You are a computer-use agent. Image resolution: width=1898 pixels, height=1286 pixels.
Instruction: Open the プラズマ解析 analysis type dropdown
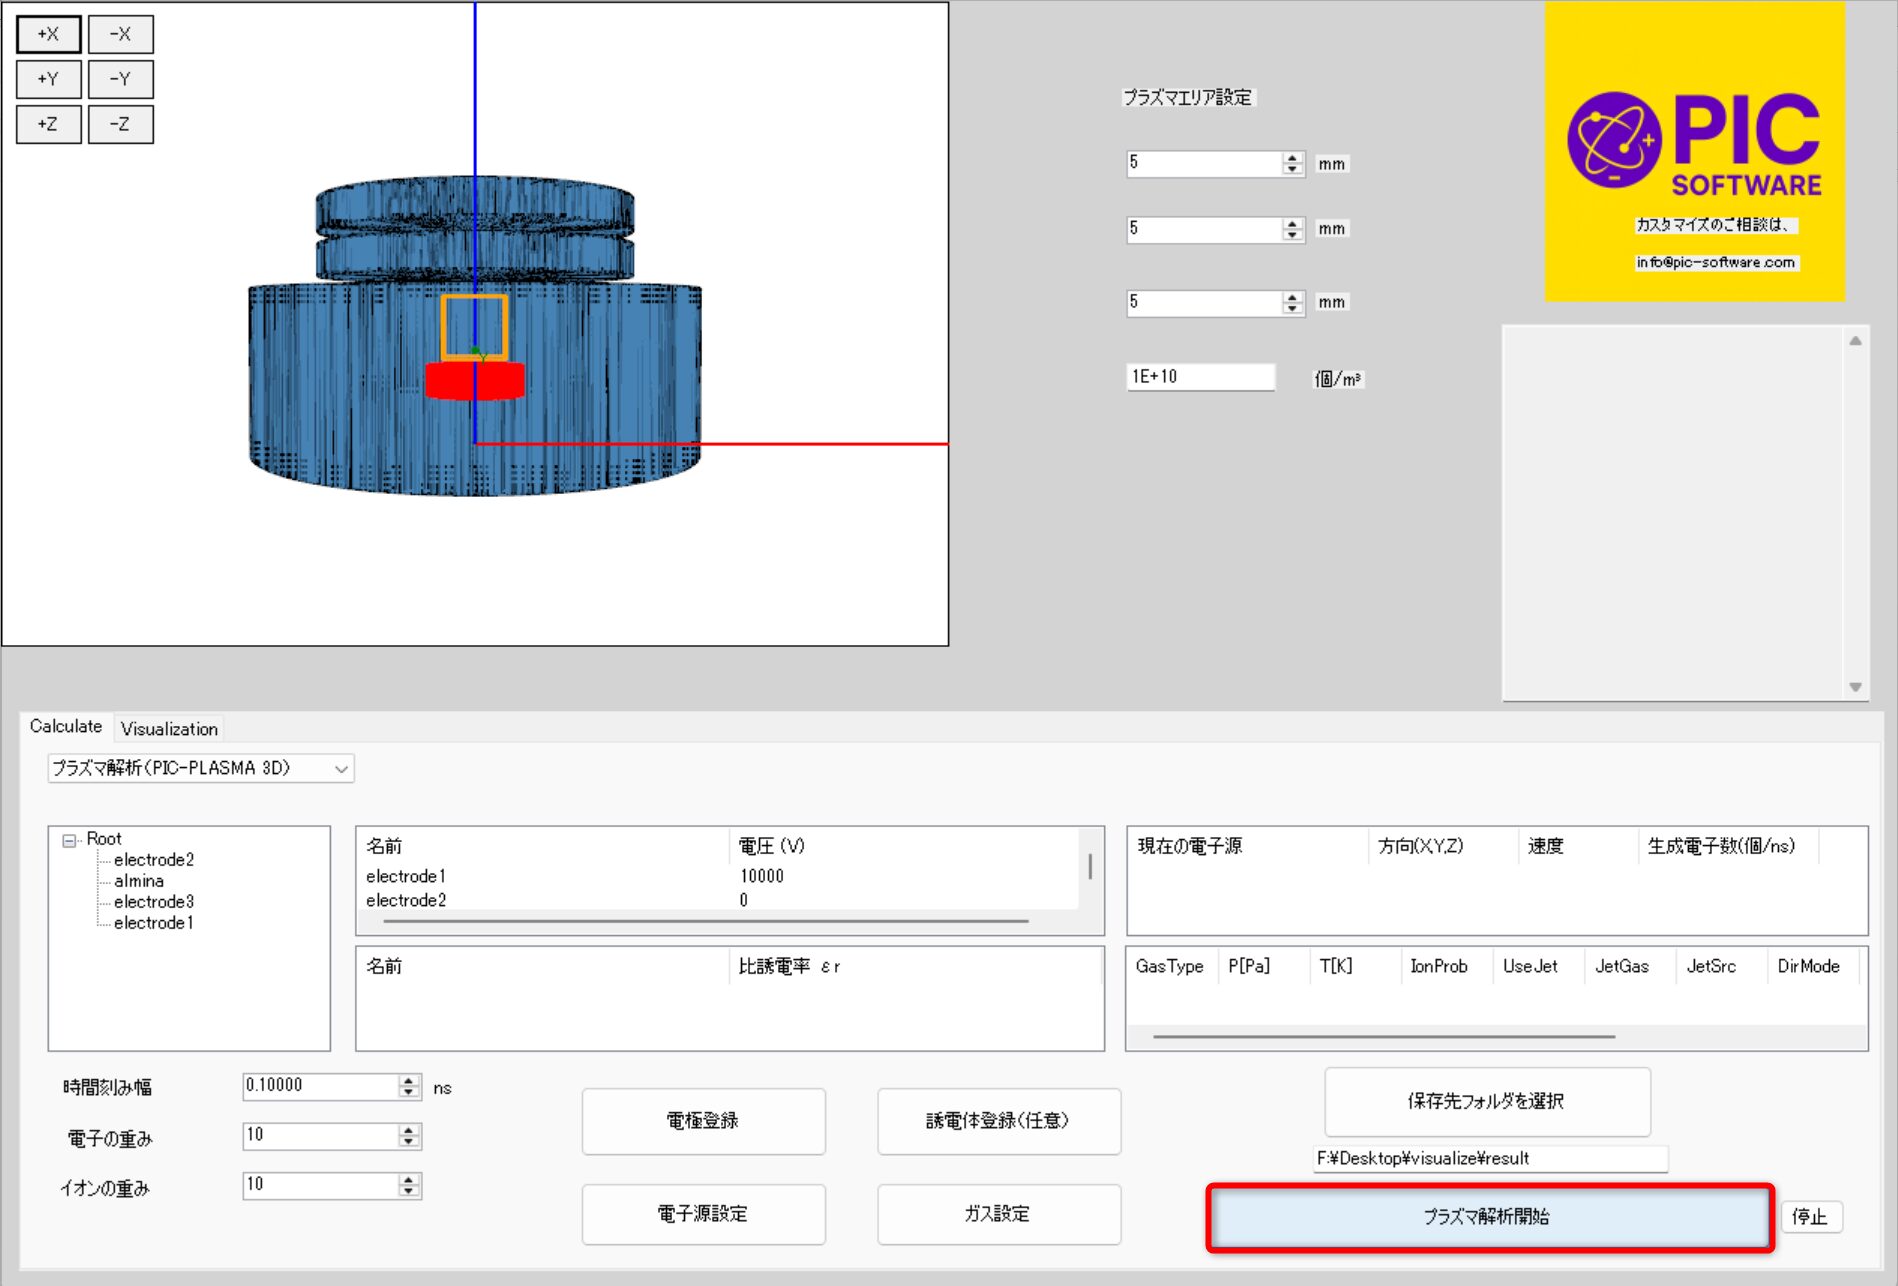pyautogui.click(x=200, y=768)
